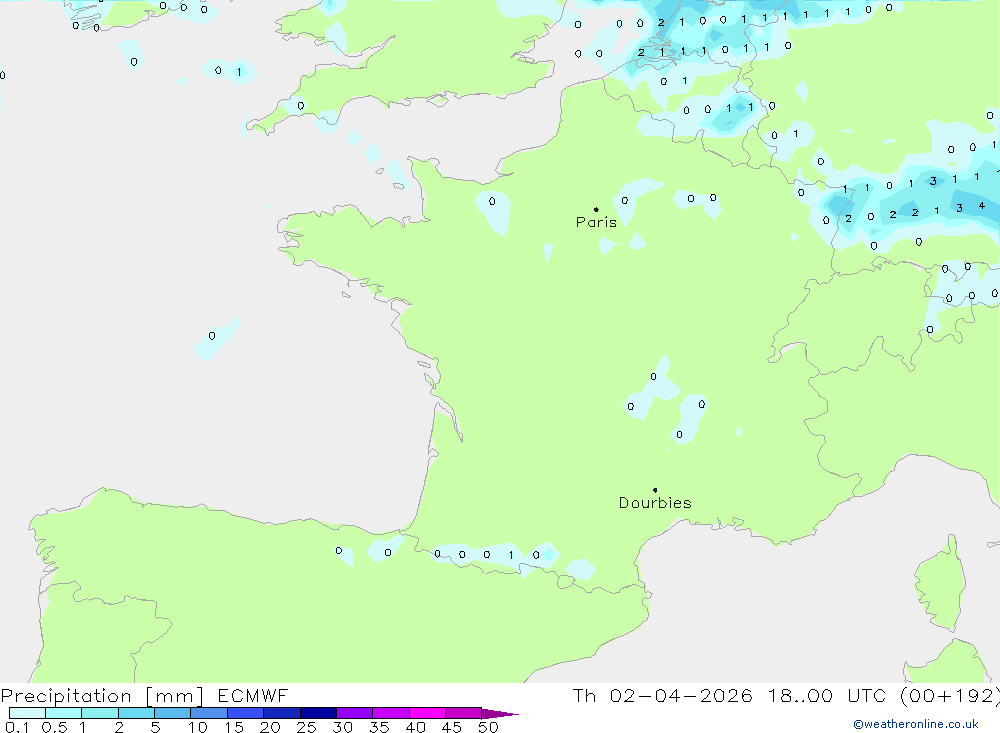
Task: Select the 1 to 2 mm legend swatch
Action: [x=100, y=713]
